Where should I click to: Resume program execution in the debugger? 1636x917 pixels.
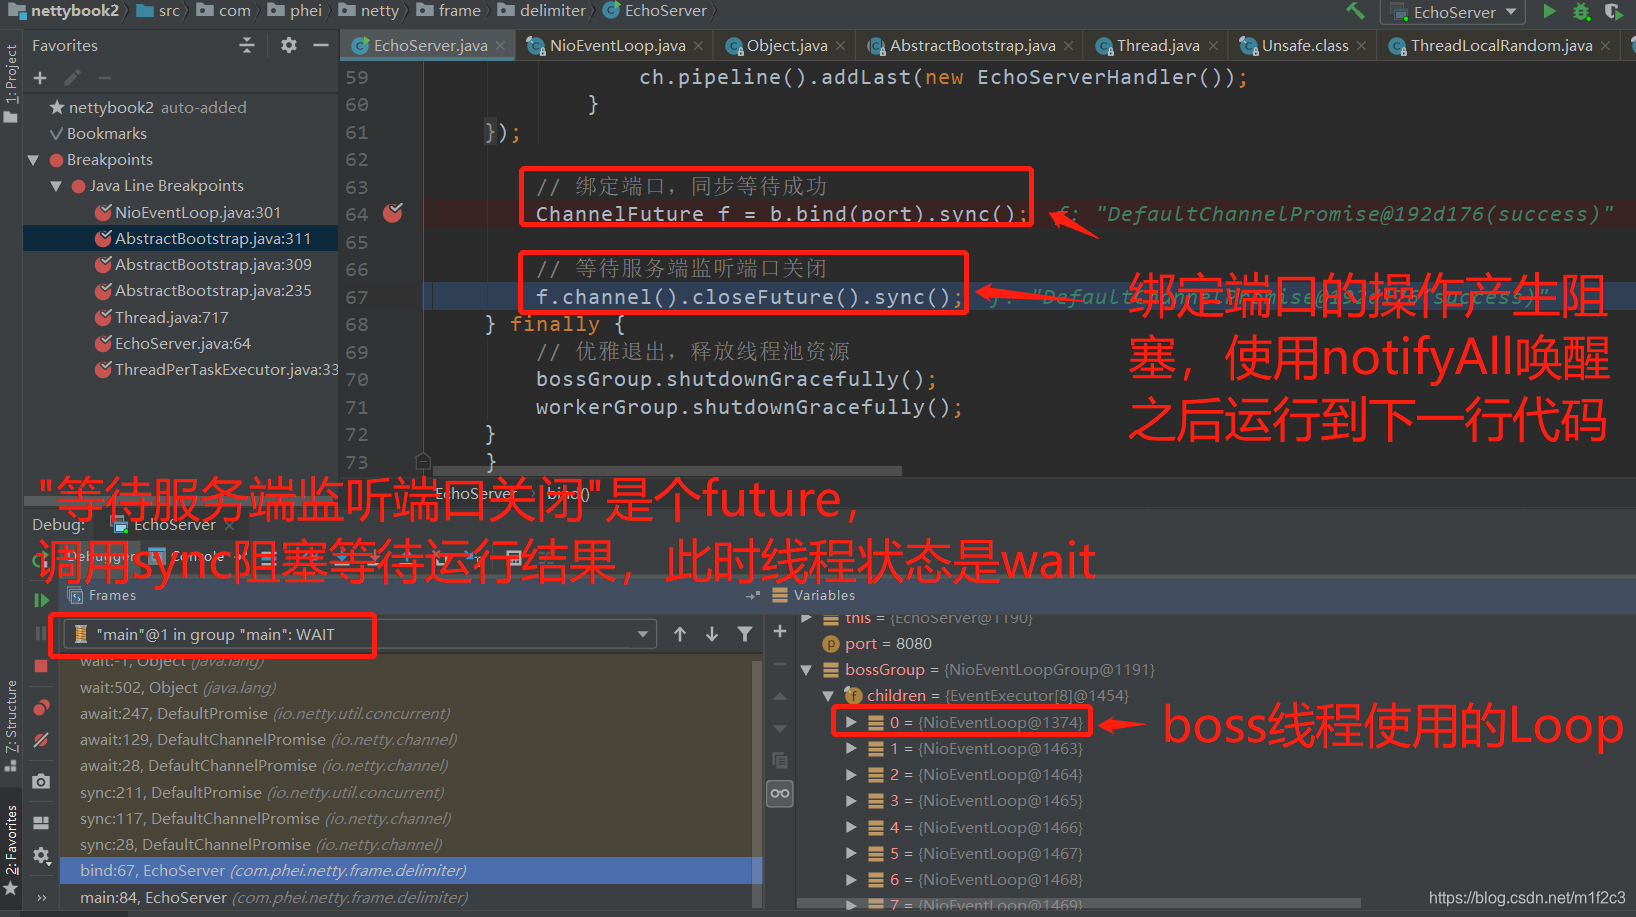(x=40, y=601)
